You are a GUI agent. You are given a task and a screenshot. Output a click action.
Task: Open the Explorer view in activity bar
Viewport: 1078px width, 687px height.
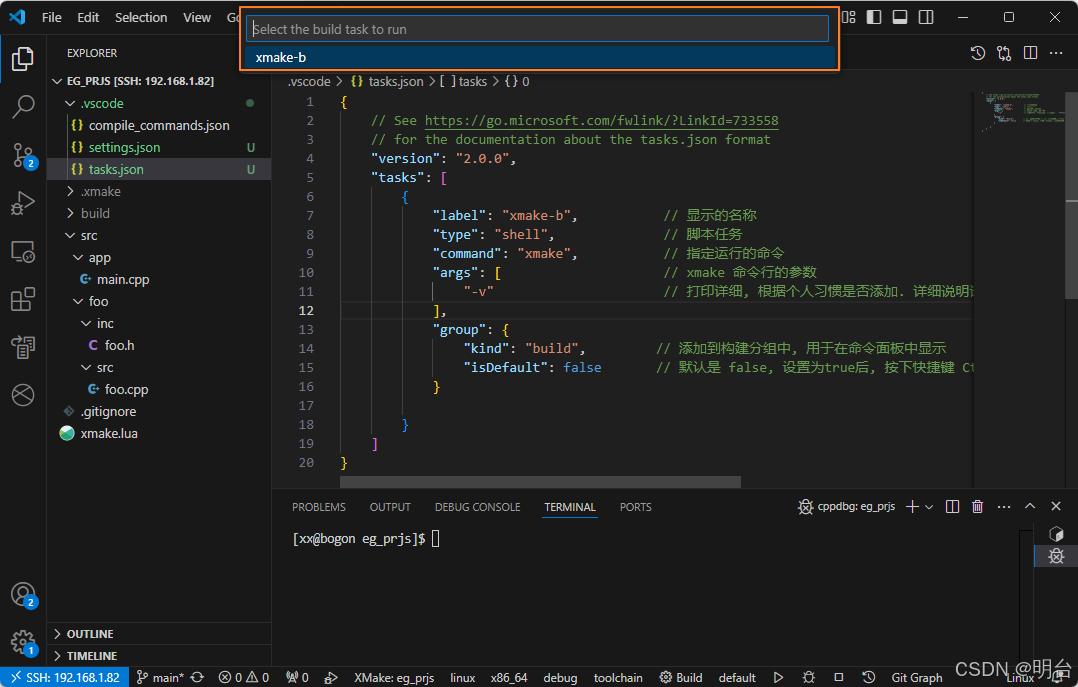point(23,59)
